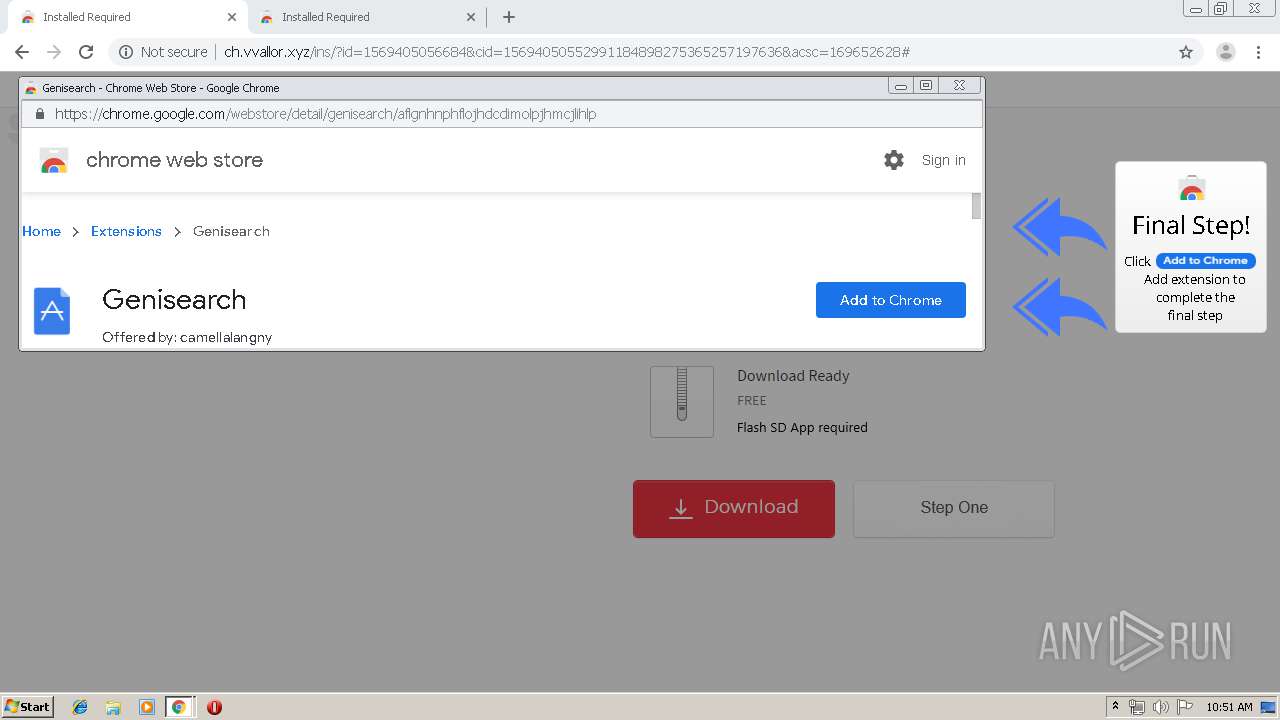Click the zip file download thumbnail
The image size is (1280, 720).
(x=682, y=401)
